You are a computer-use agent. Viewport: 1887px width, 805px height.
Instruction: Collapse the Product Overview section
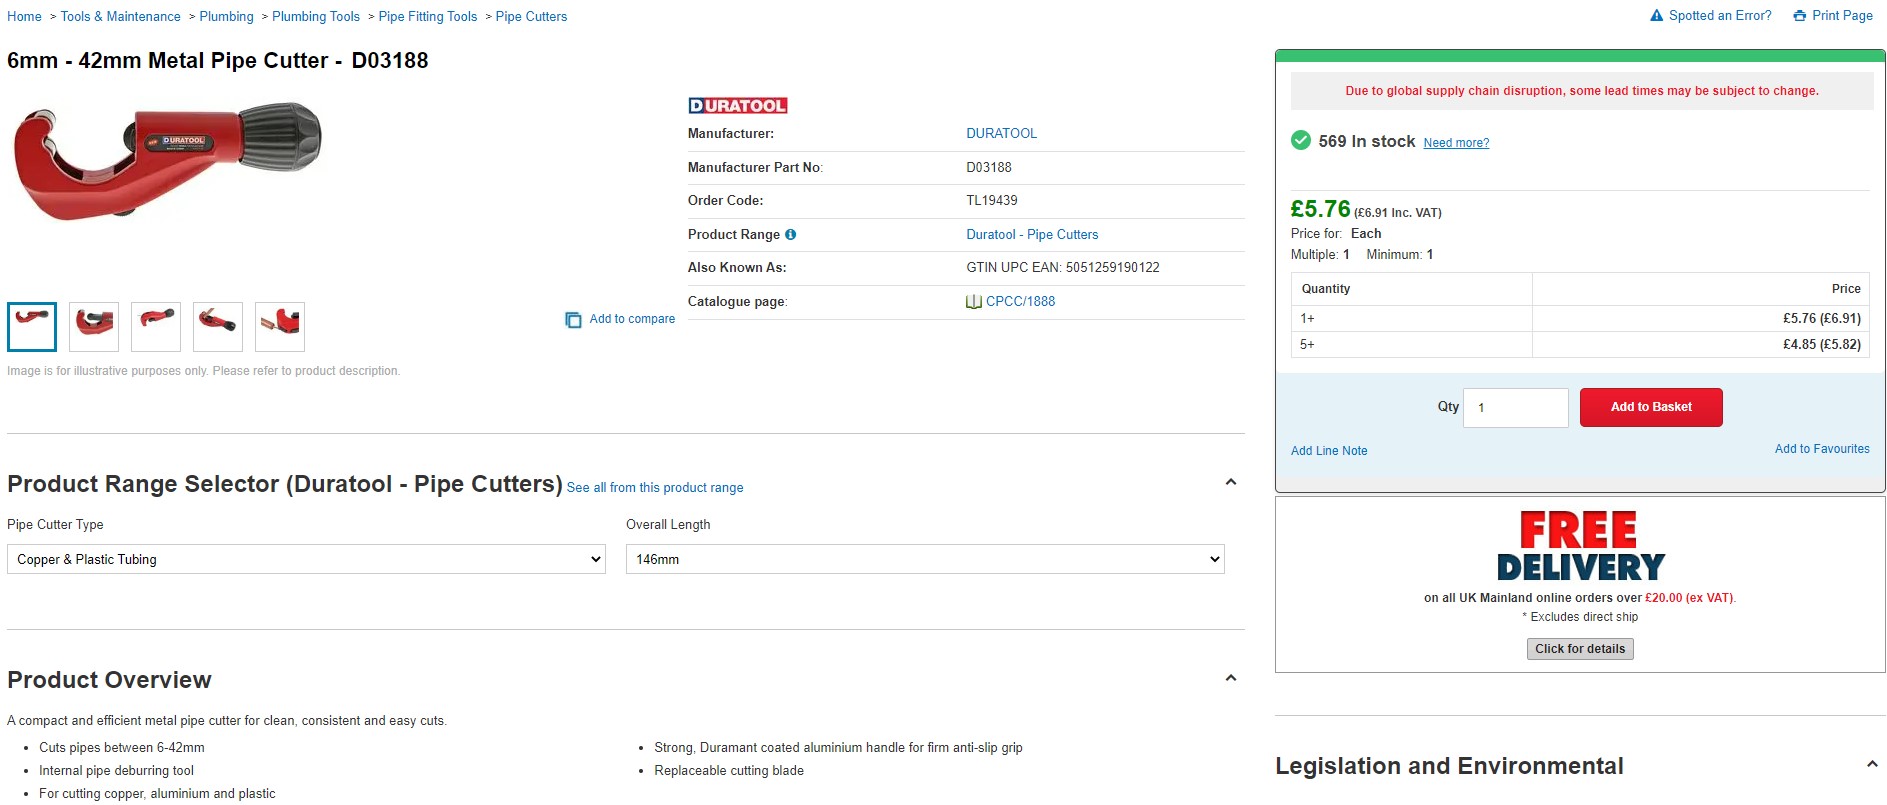point(1231,679)
